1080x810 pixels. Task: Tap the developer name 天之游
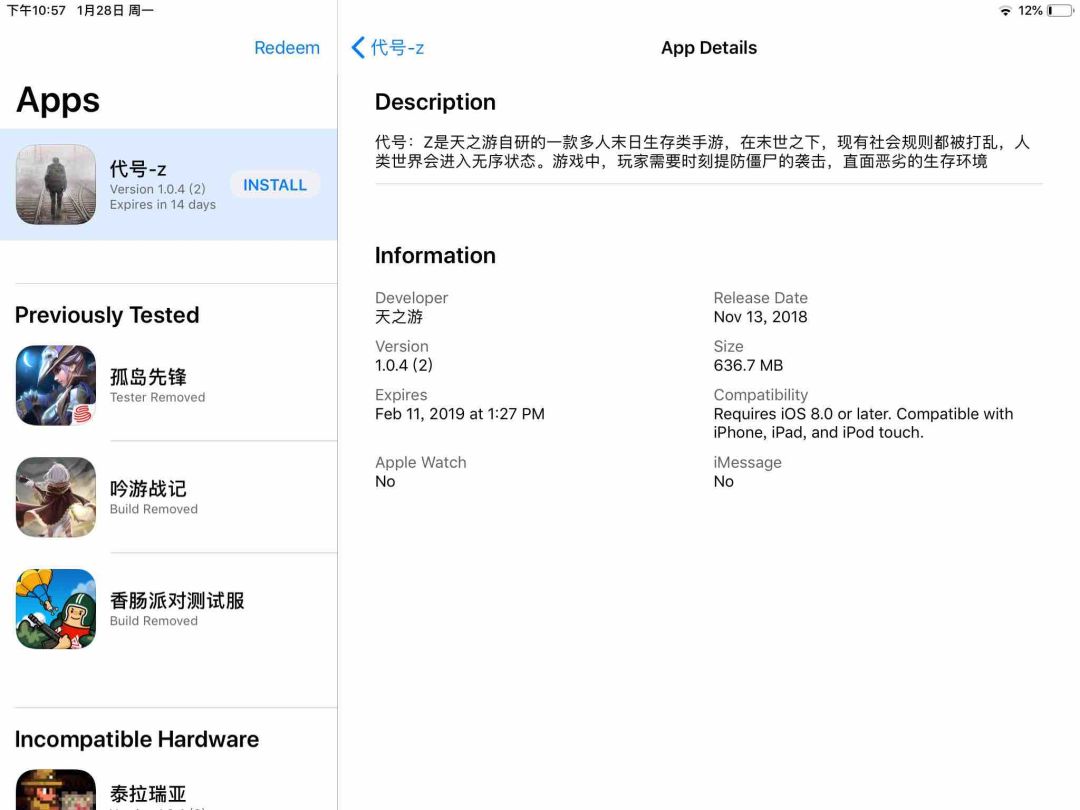click(x=399, y=317)
